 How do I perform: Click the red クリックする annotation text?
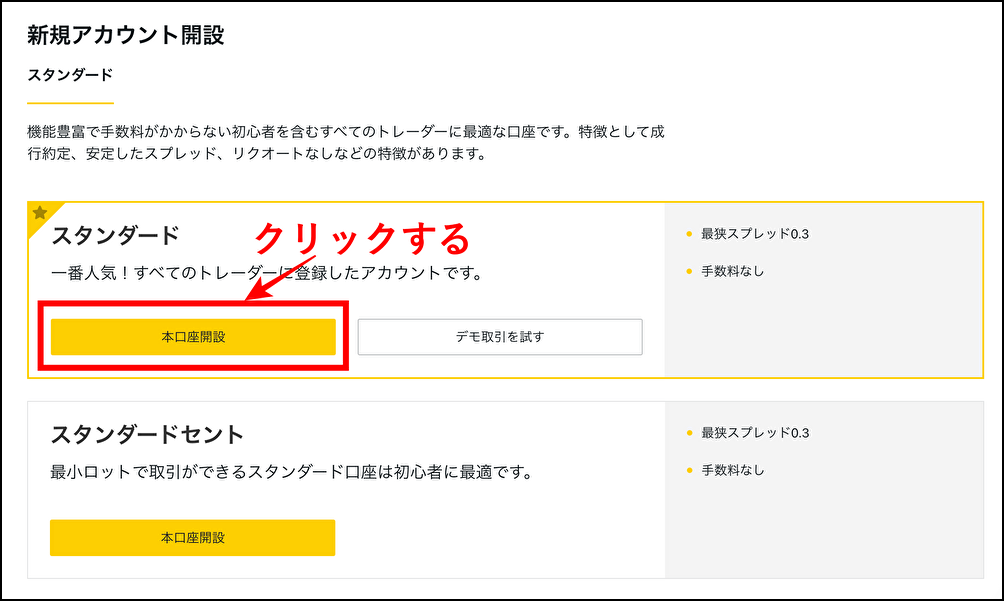click(366, 238)
